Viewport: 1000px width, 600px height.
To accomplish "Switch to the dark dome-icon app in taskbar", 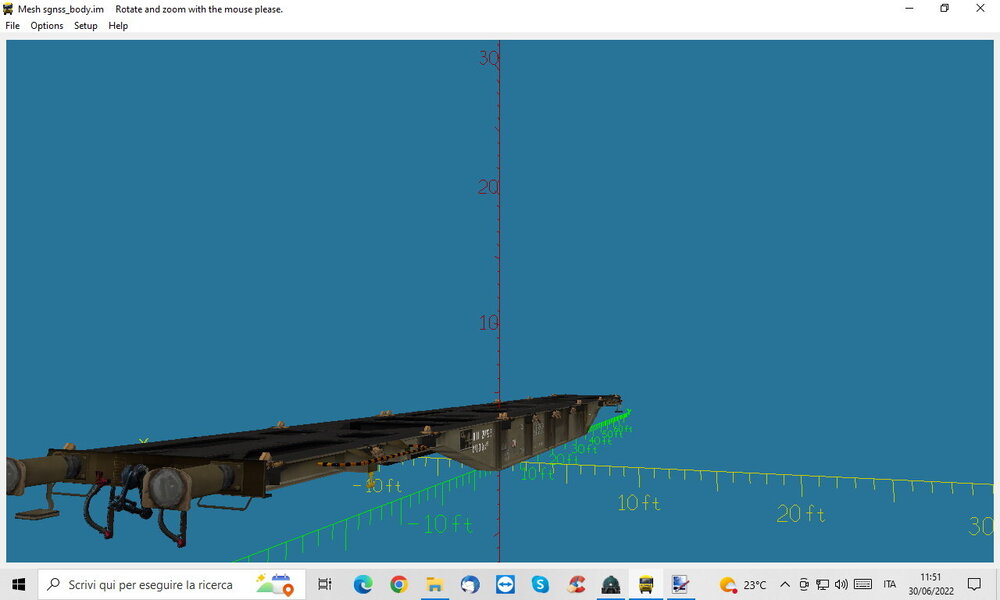I will tap(611, 584).
